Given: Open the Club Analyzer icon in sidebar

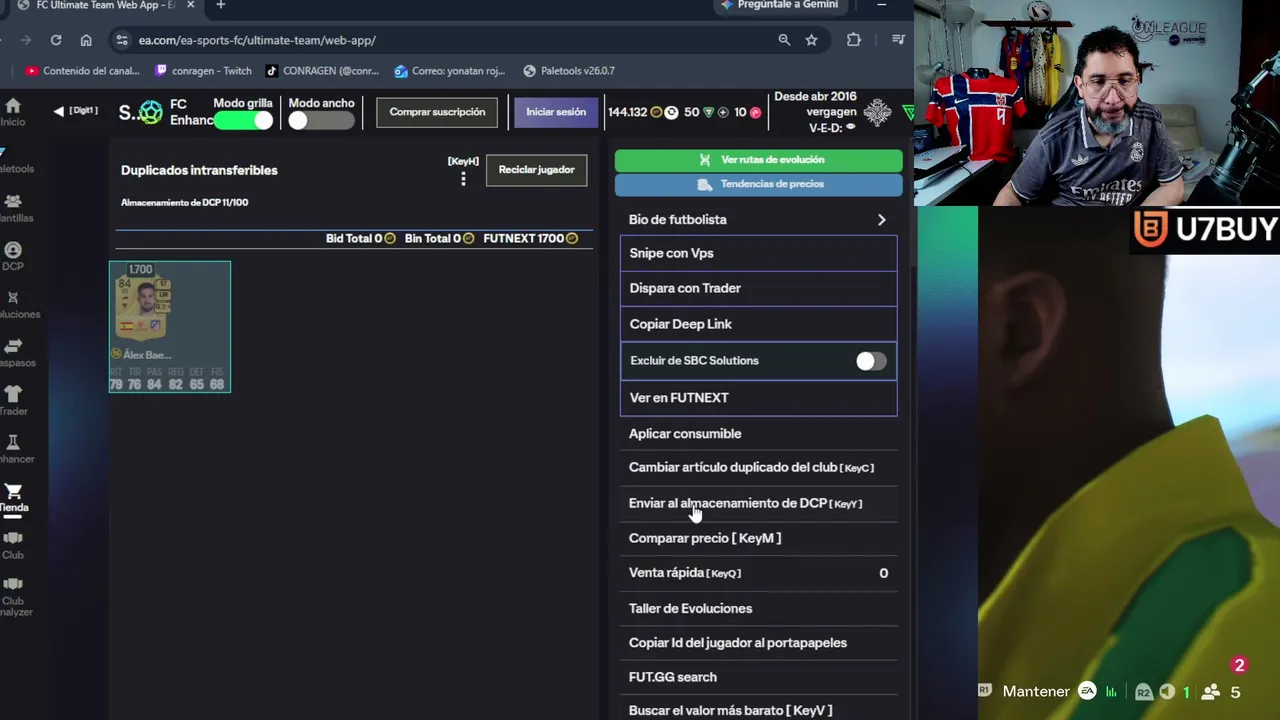Looking at the screenshot, I should point(12,584).
